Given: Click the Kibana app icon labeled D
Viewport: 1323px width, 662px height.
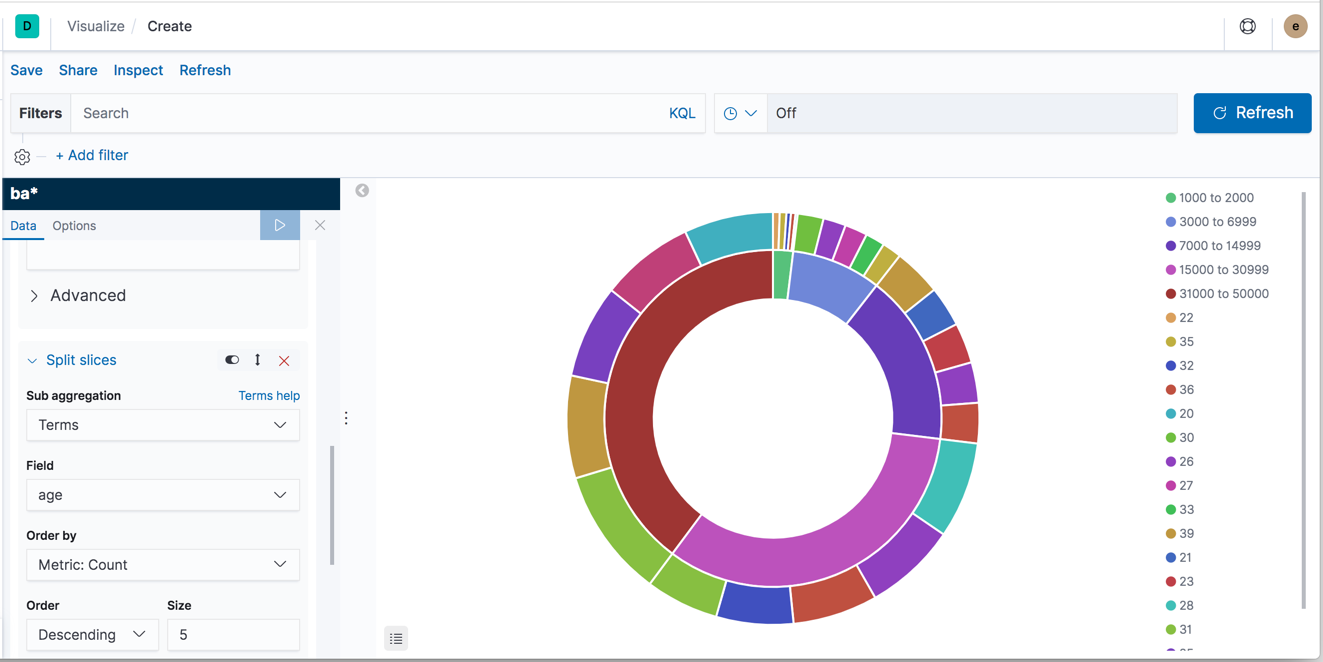Looking at the screenshot, I should click(x=27, y=25).
